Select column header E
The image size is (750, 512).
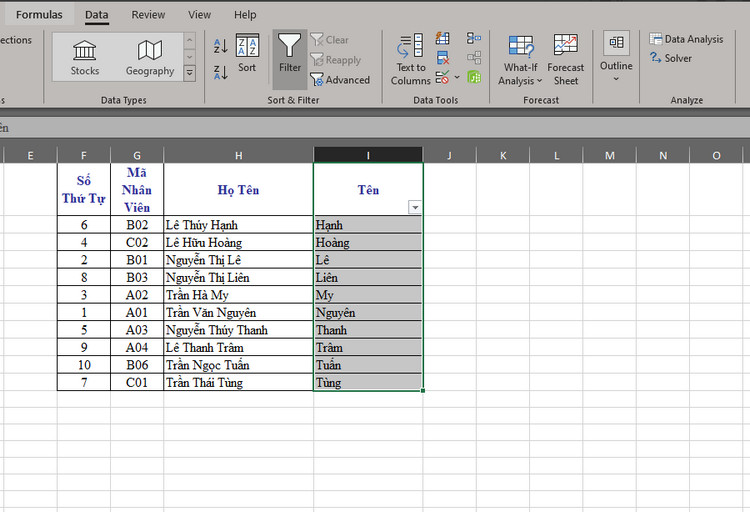[31, 156]
